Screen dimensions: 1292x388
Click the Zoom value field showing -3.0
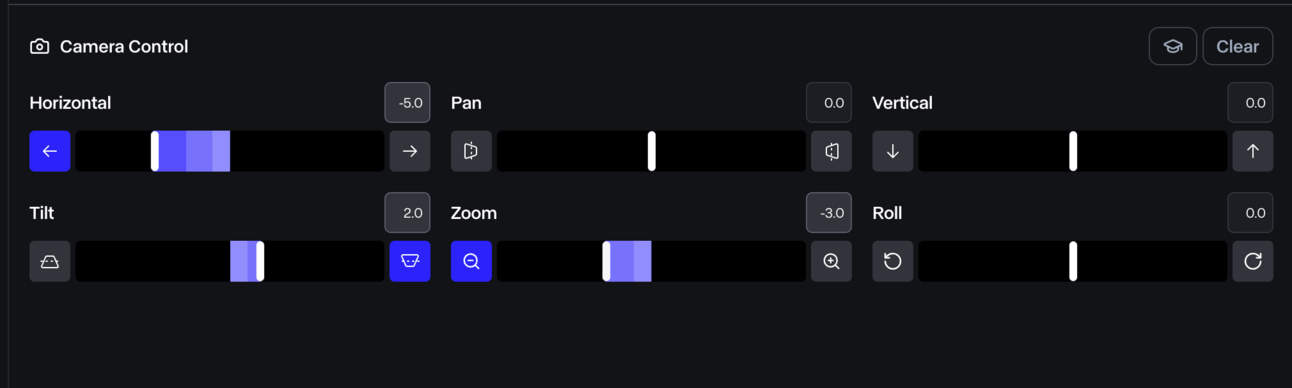829,212
